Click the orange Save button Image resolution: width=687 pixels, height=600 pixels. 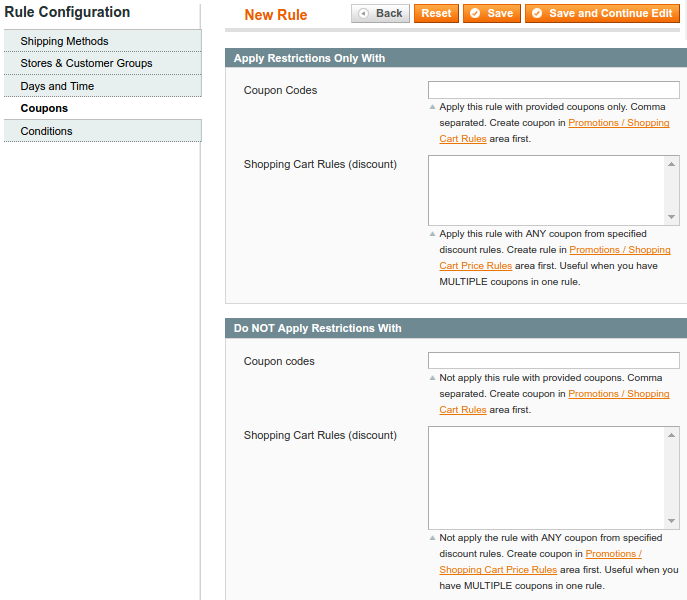tap(491, 13)
